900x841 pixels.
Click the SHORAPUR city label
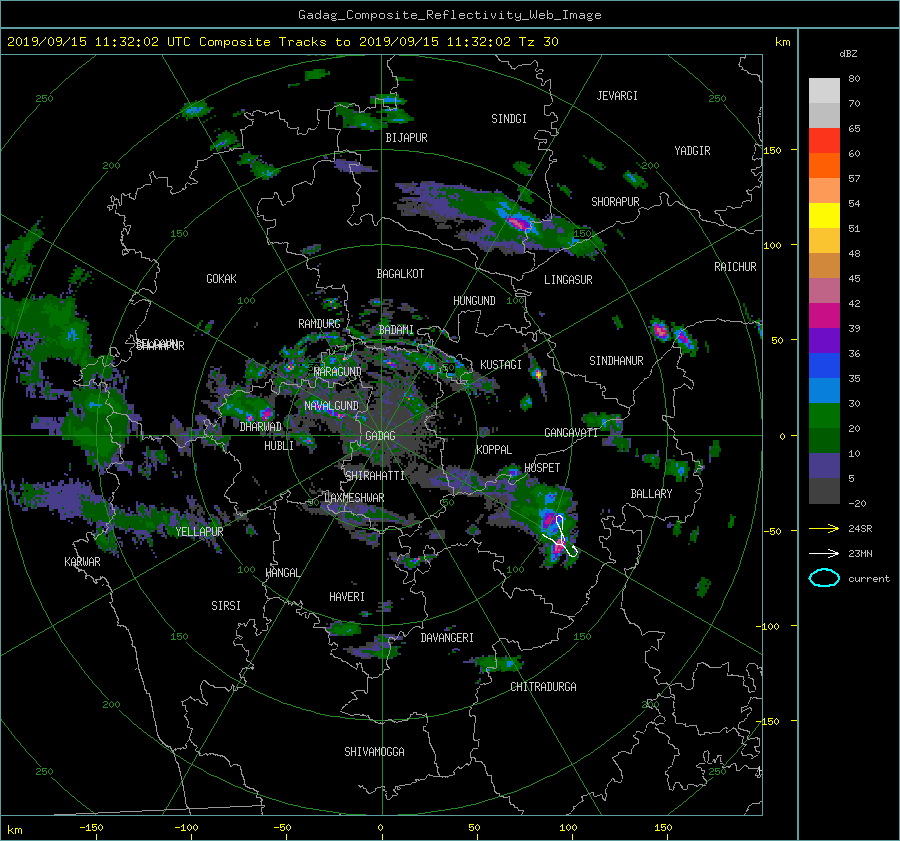click(x=615, y=202)
